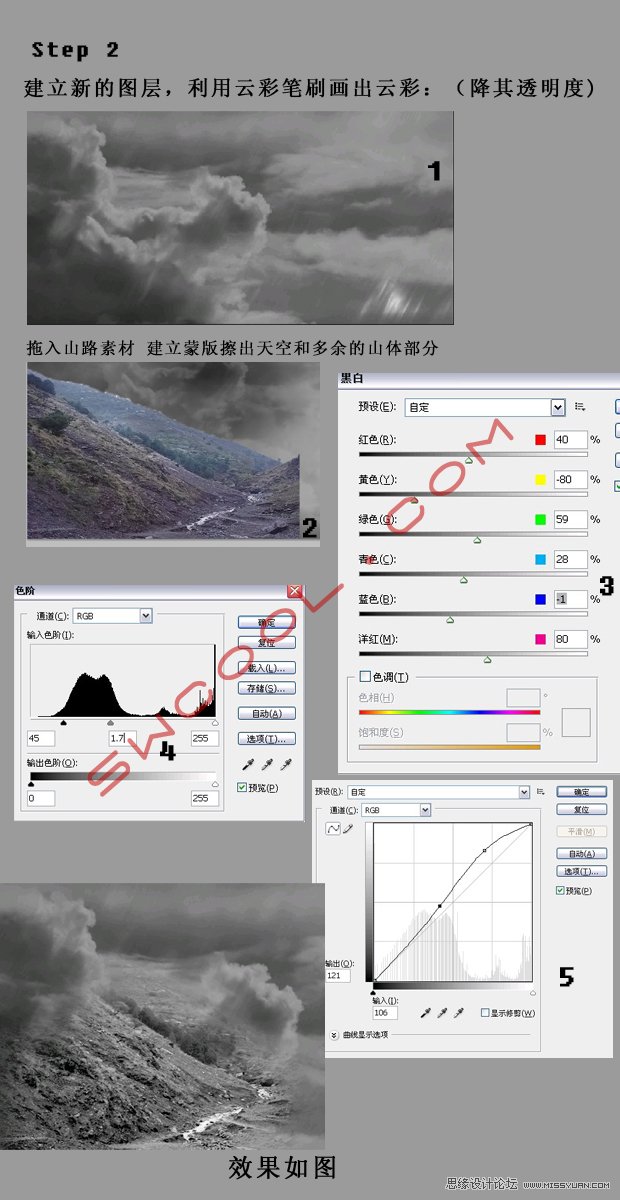Click the 绿色 value field showing 59
This screenshot has height=1200, width=620.
[570, 519]
